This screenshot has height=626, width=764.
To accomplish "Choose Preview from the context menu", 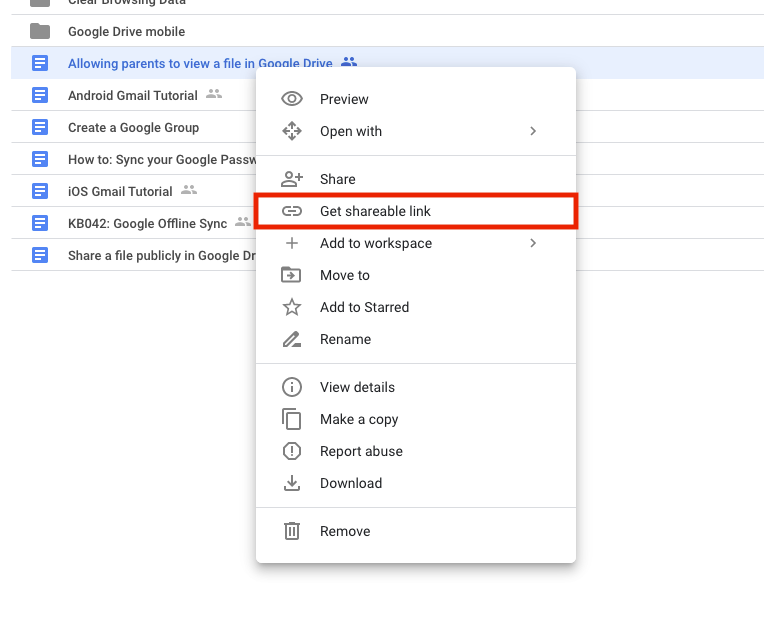I will click(x=416, y=99).
